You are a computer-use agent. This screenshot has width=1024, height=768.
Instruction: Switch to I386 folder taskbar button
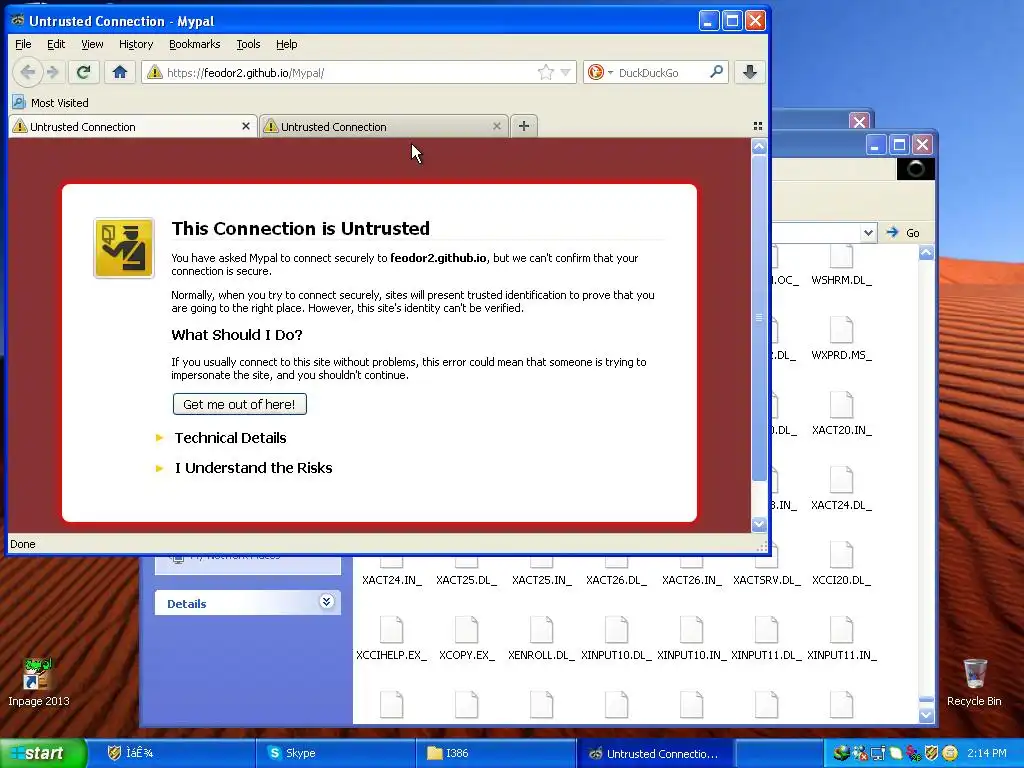(495, 753)
